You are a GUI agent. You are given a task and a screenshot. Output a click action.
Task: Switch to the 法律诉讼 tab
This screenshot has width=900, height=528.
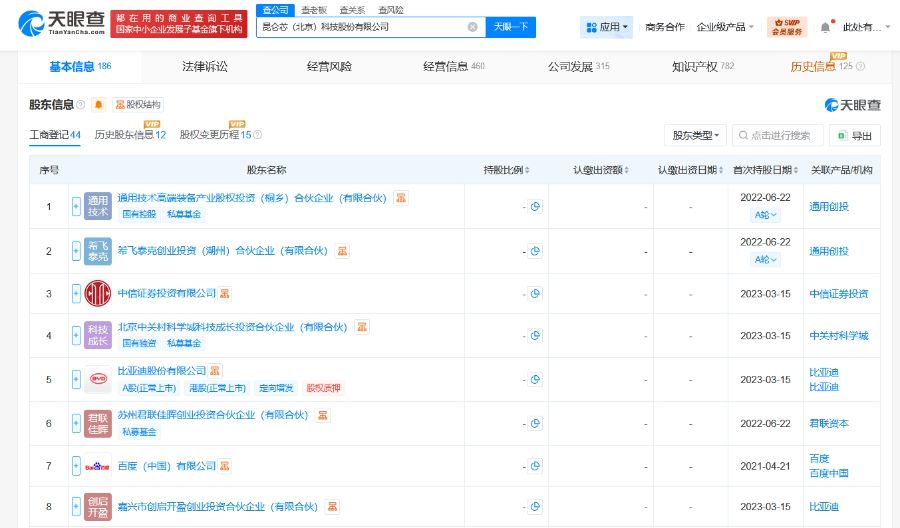204,66
